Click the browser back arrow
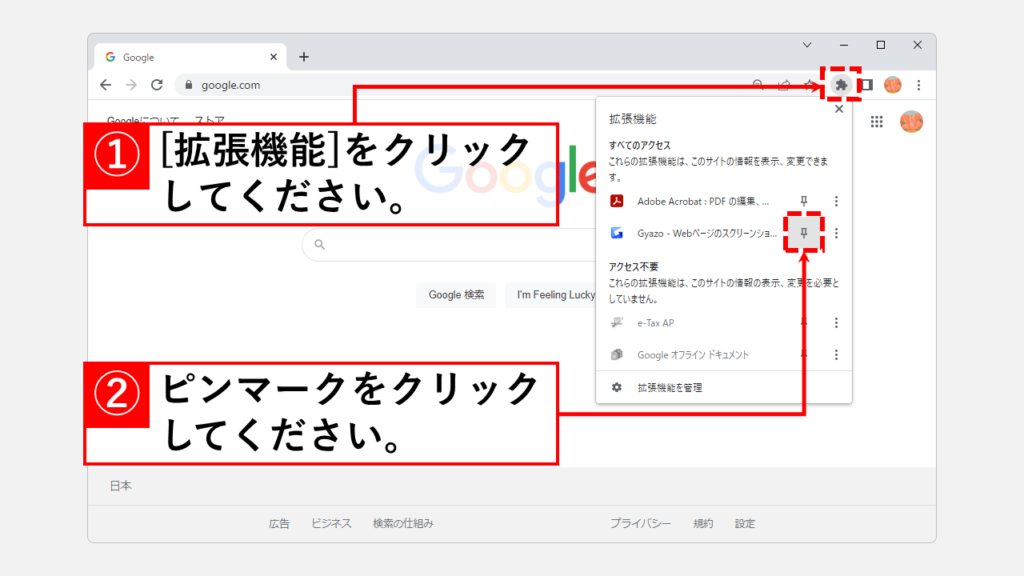 coord(106,85)
